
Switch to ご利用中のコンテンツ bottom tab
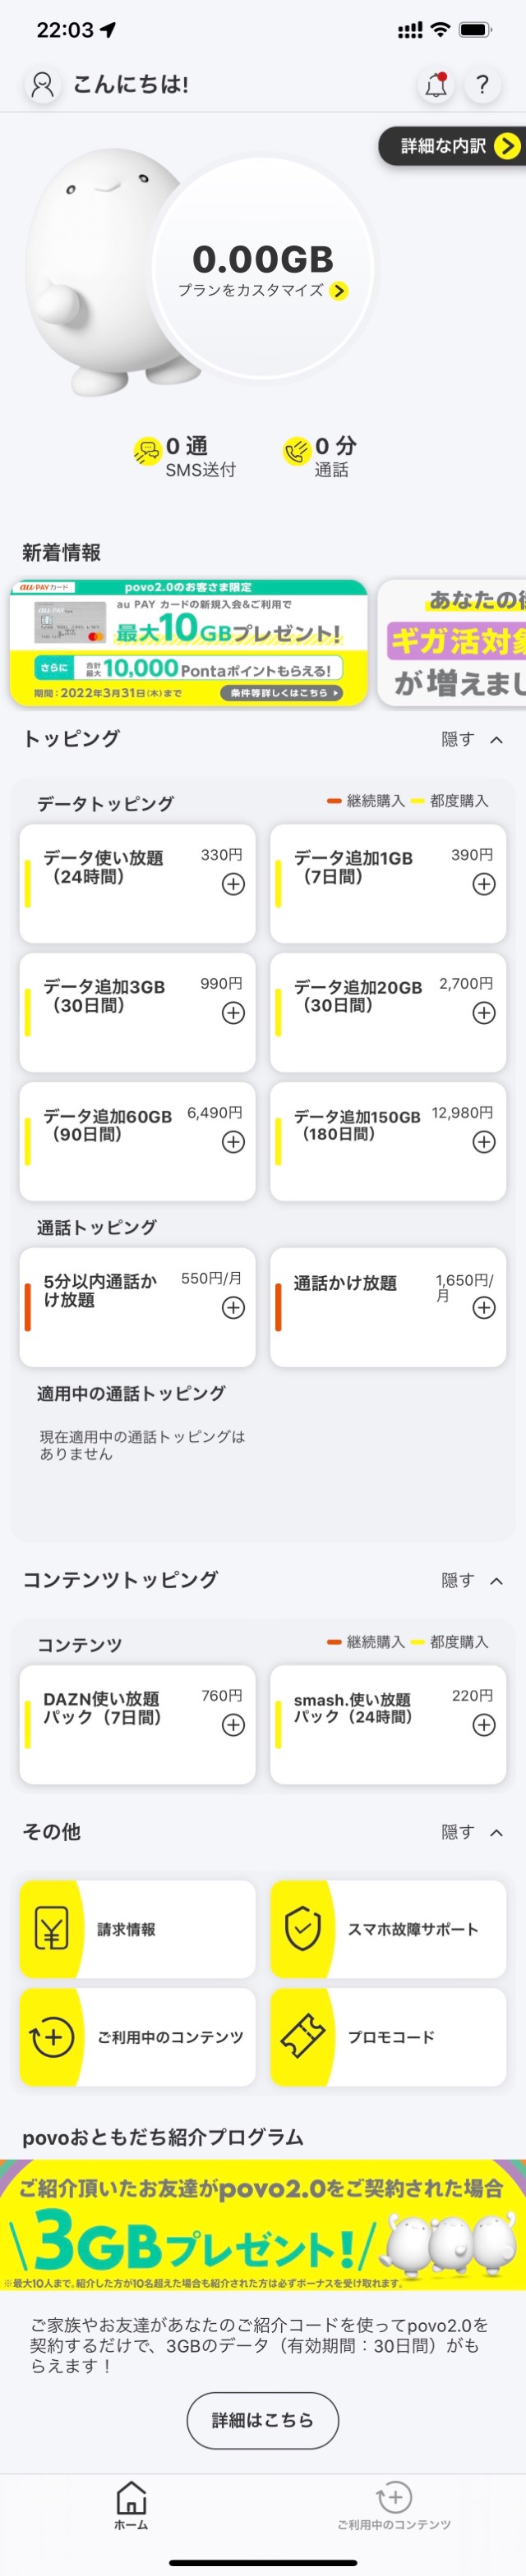394,2504
